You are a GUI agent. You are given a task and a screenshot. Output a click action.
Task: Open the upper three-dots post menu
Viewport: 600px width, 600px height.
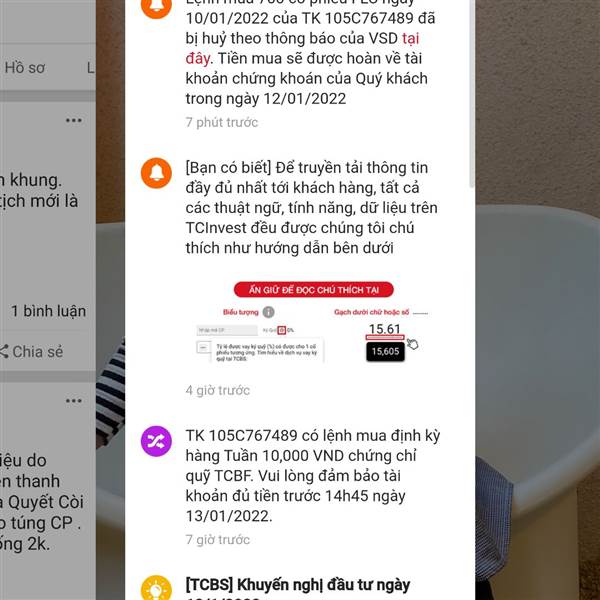click(x=73, y=121)
